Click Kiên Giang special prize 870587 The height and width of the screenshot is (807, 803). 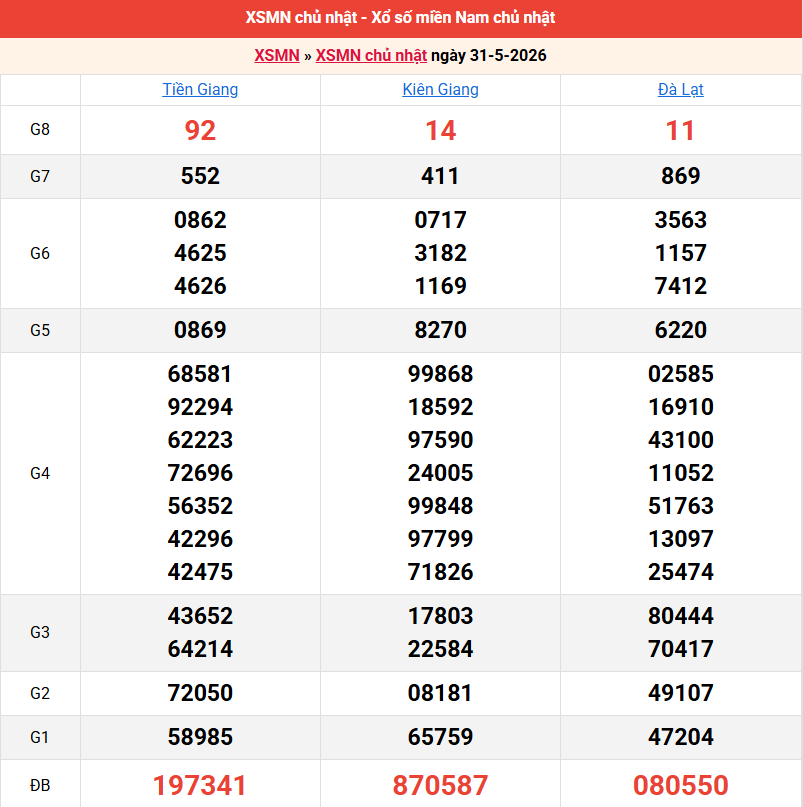coord(441,785)
